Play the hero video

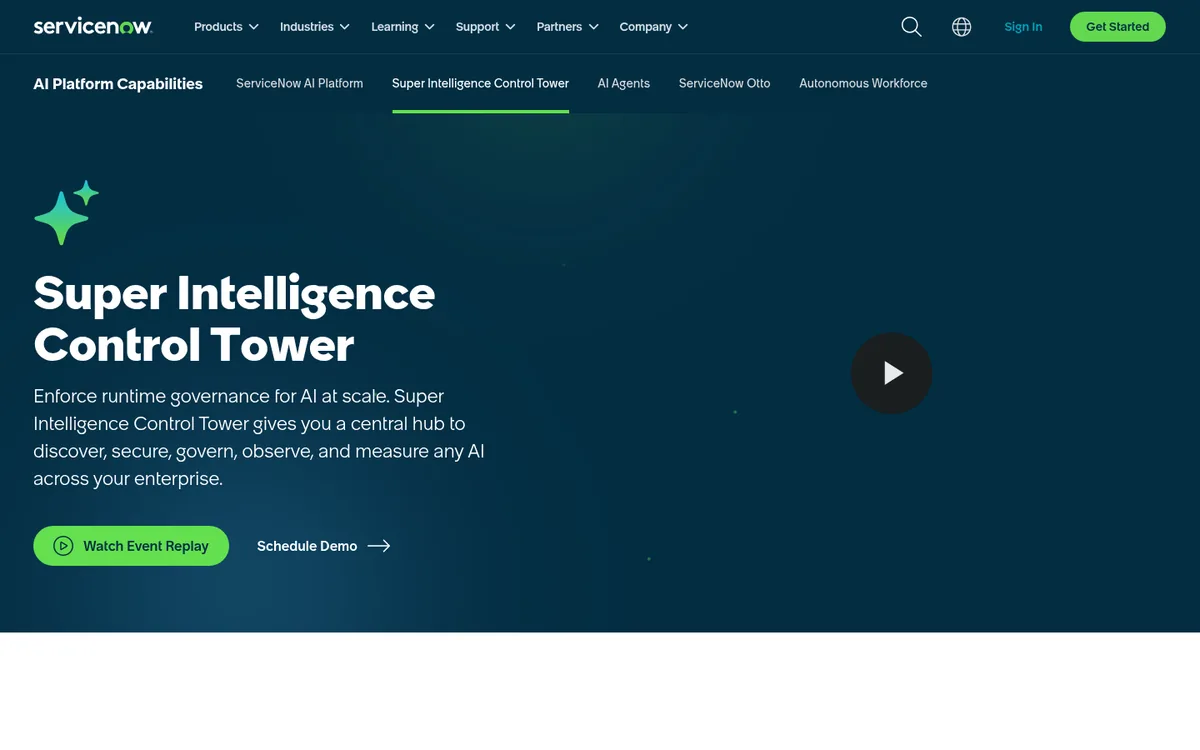coord(891,373)
